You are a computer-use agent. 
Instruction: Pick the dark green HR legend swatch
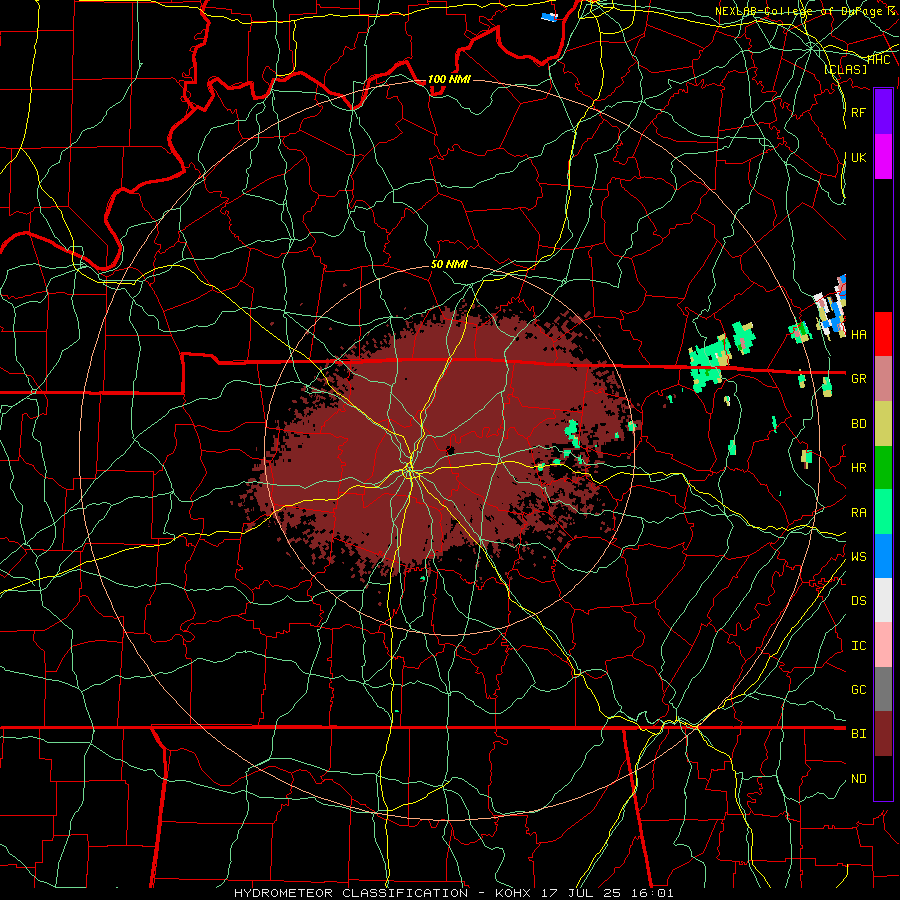(x=883, y=467)
